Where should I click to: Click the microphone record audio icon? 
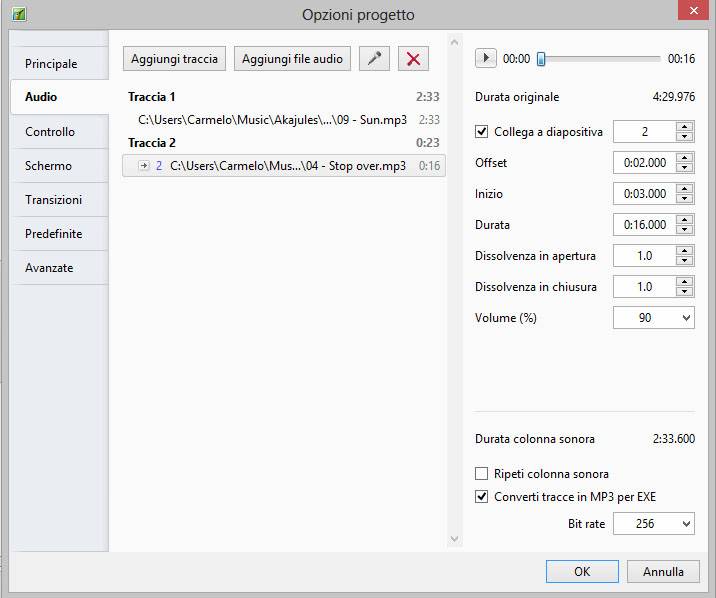(x=374, y=59)
